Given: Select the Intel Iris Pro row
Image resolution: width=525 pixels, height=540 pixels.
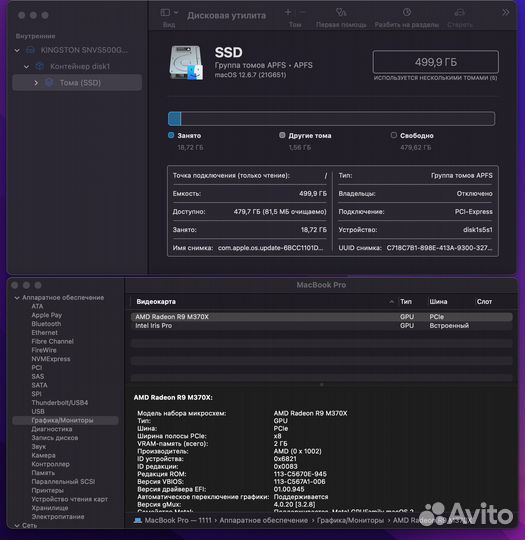Looking at the screenshot, I should click(321, 326).
